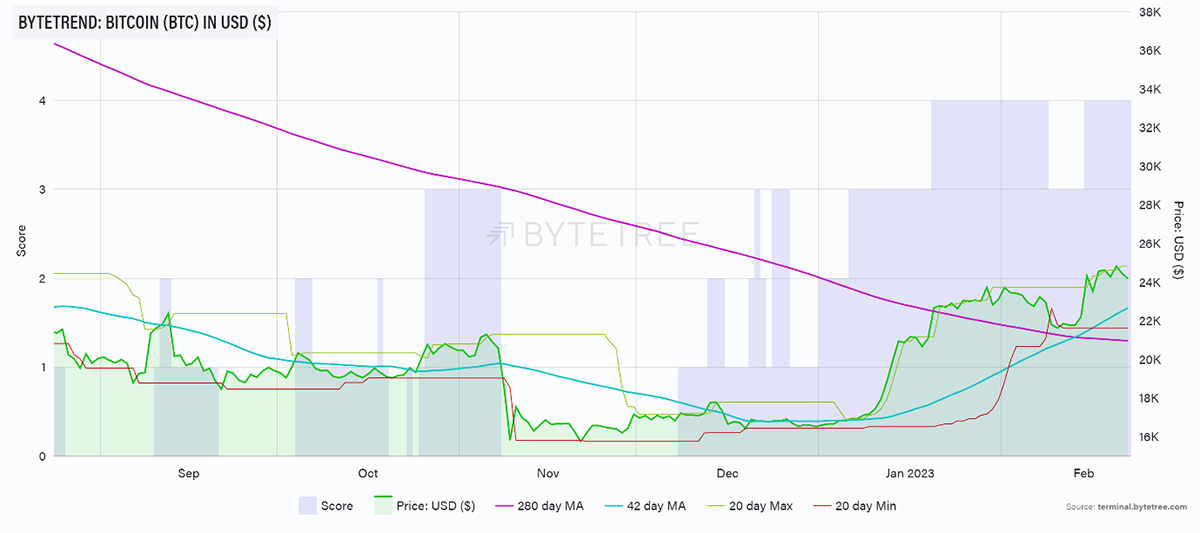Click the score axis value 4
1200x533 pixels.
(43, 100)
